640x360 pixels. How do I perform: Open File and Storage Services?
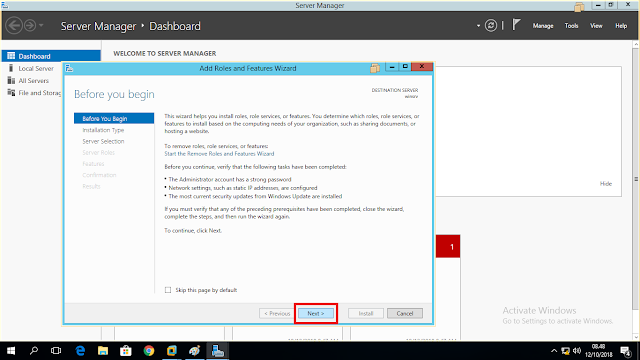[39, 93]
